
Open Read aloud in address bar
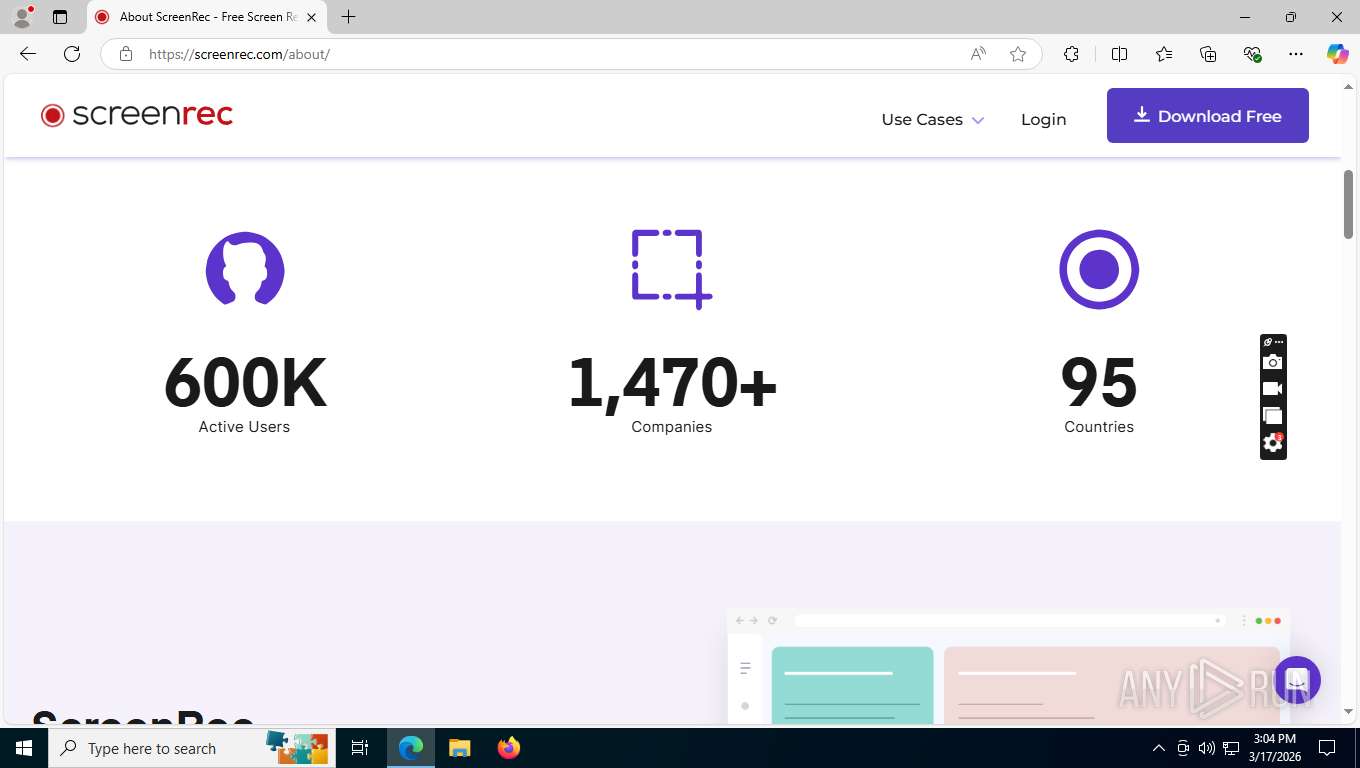tap(978, 54)
